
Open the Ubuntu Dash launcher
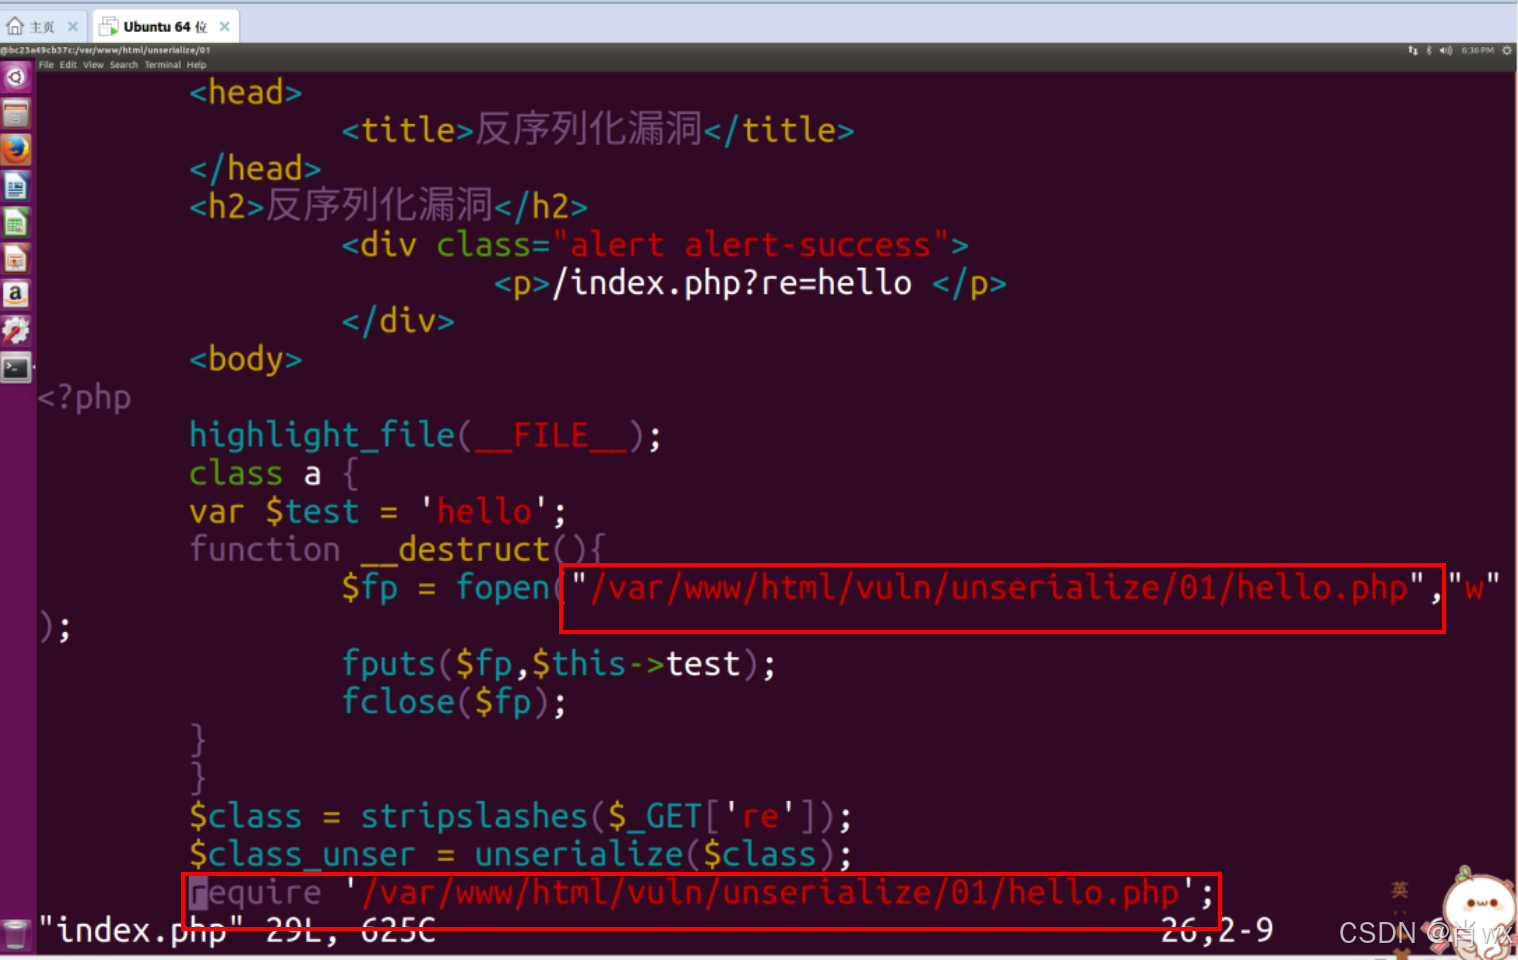coord(16,76)
